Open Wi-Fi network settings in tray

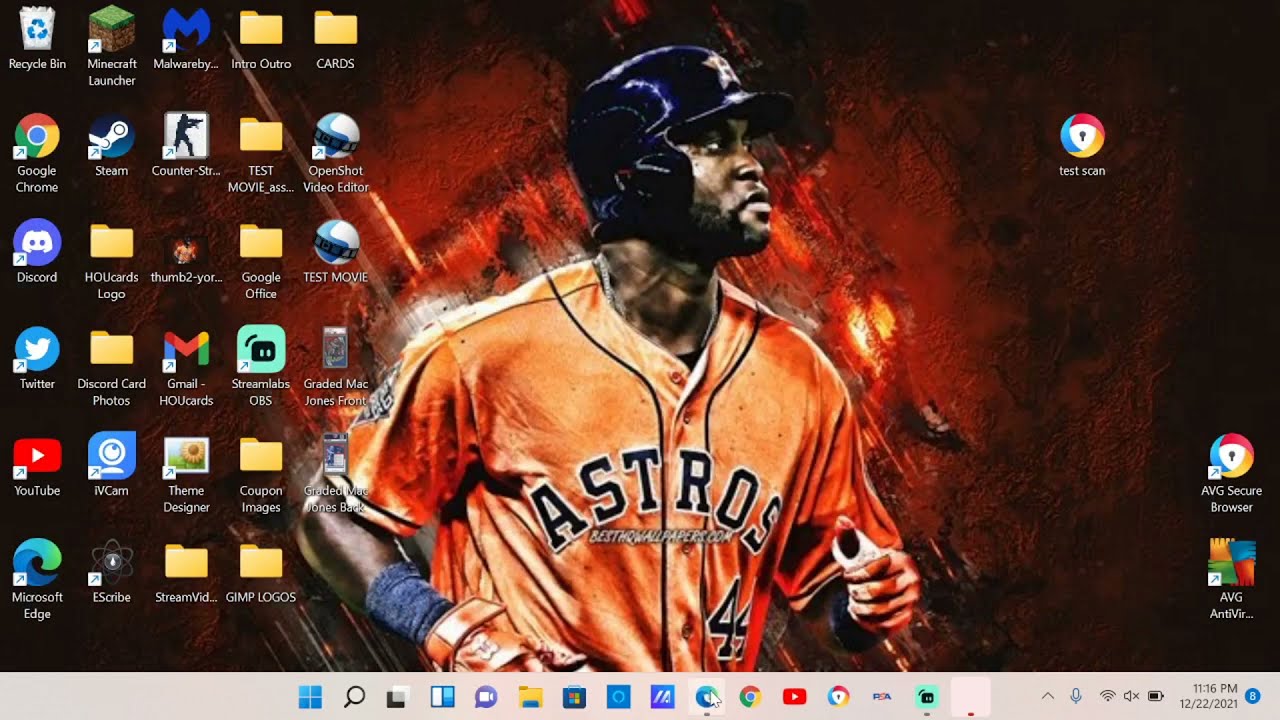click(1107, 696)
